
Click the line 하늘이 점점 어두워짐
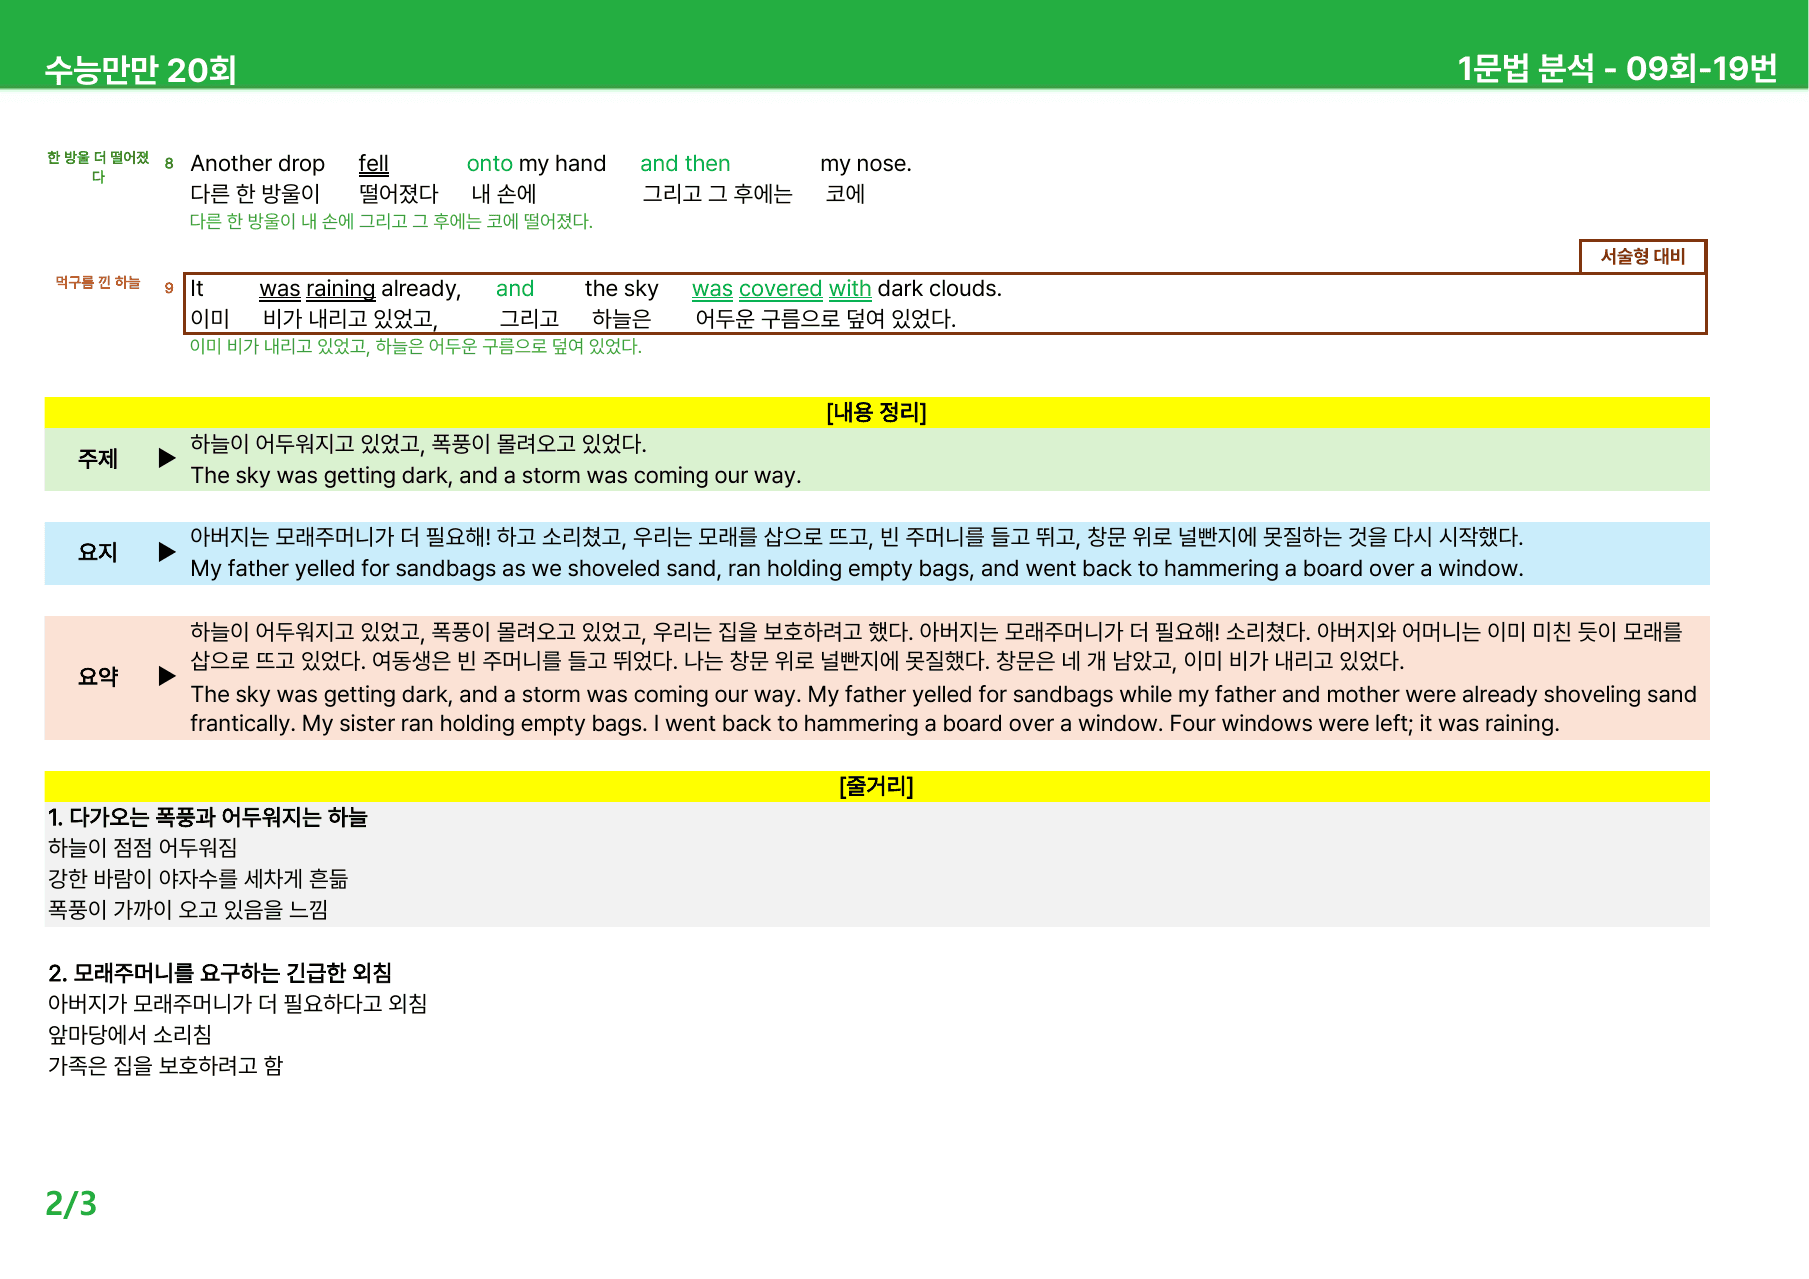pyautogui.click(x=143, y=847)
